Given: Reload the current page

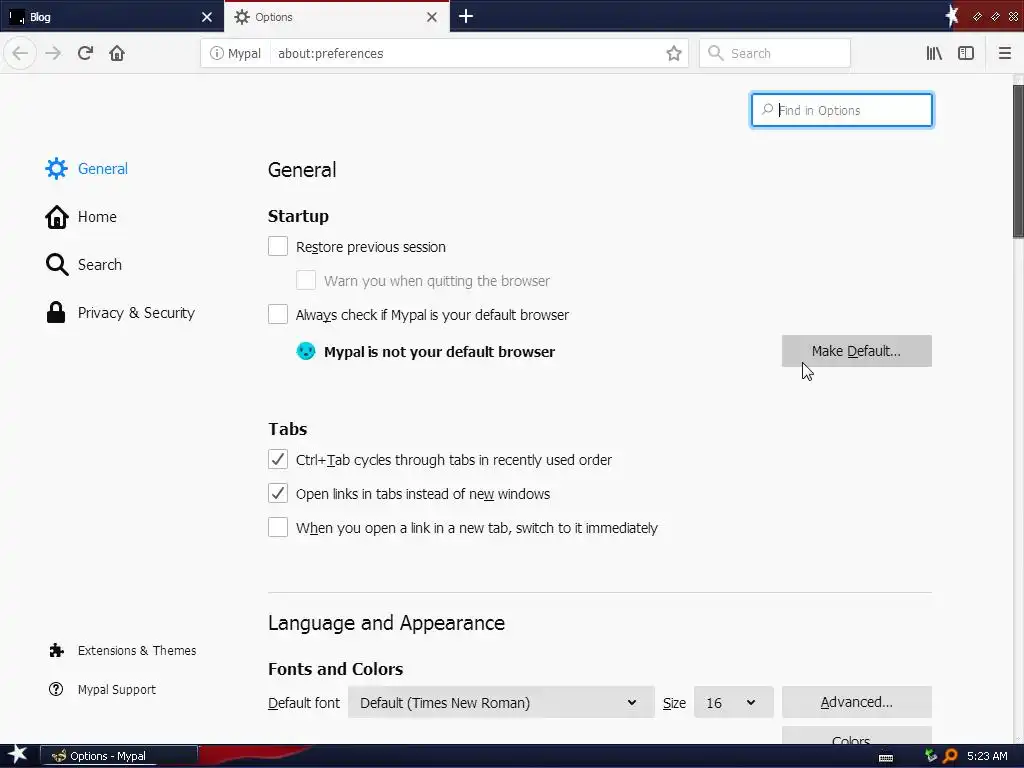Looking at the screenshot, I should pyautogui.click(x=85, y=53).
